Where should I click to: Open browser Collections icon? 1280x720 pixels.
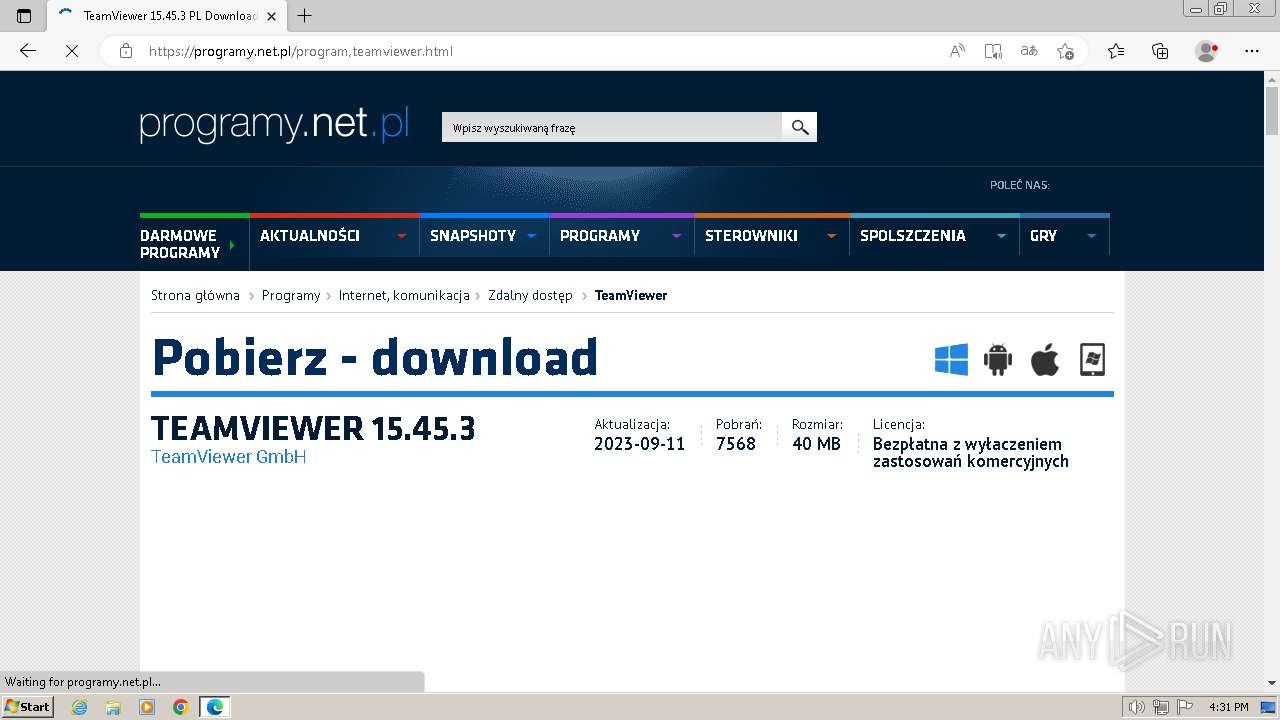[x=1160, y=51]
